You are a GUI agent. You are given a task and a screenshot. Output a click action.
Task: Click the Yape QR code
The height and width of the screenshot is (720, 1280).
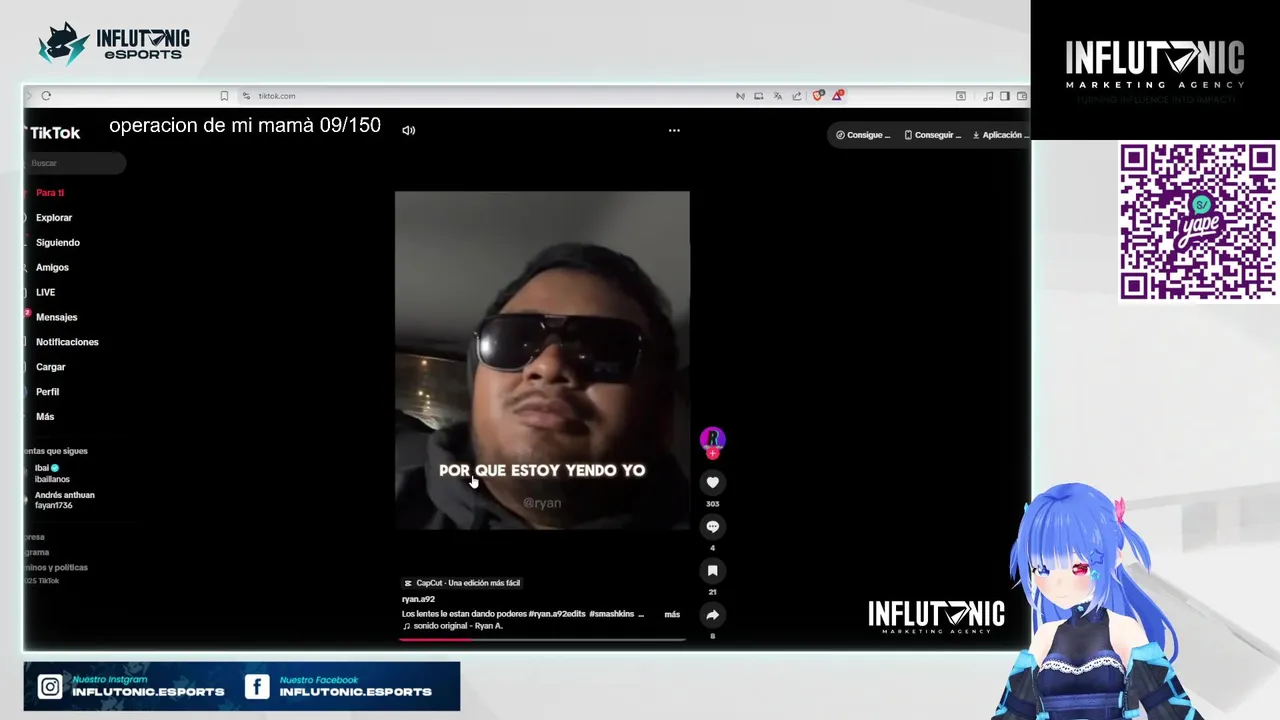pos(1197,221)
